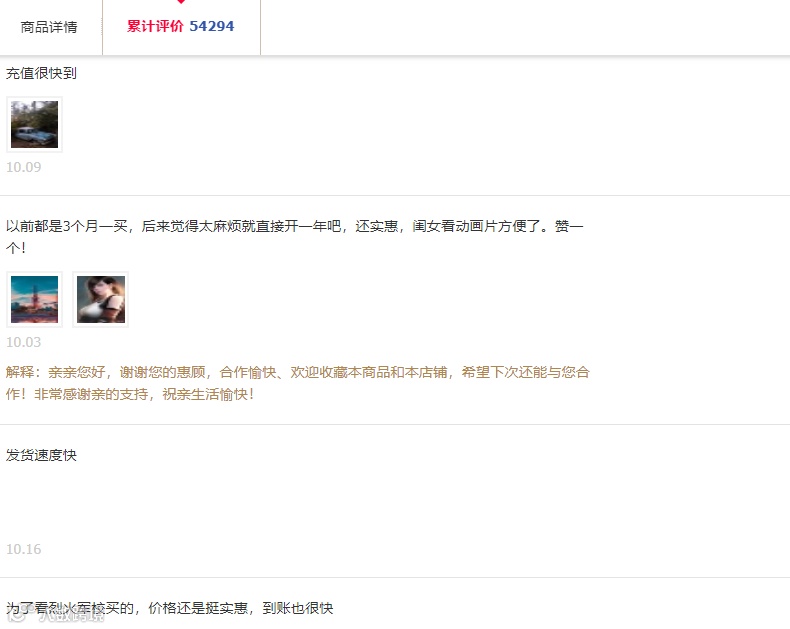Click the red marker above 累计评价
This screenshot has width=790, height=629.
click(181, 2)
